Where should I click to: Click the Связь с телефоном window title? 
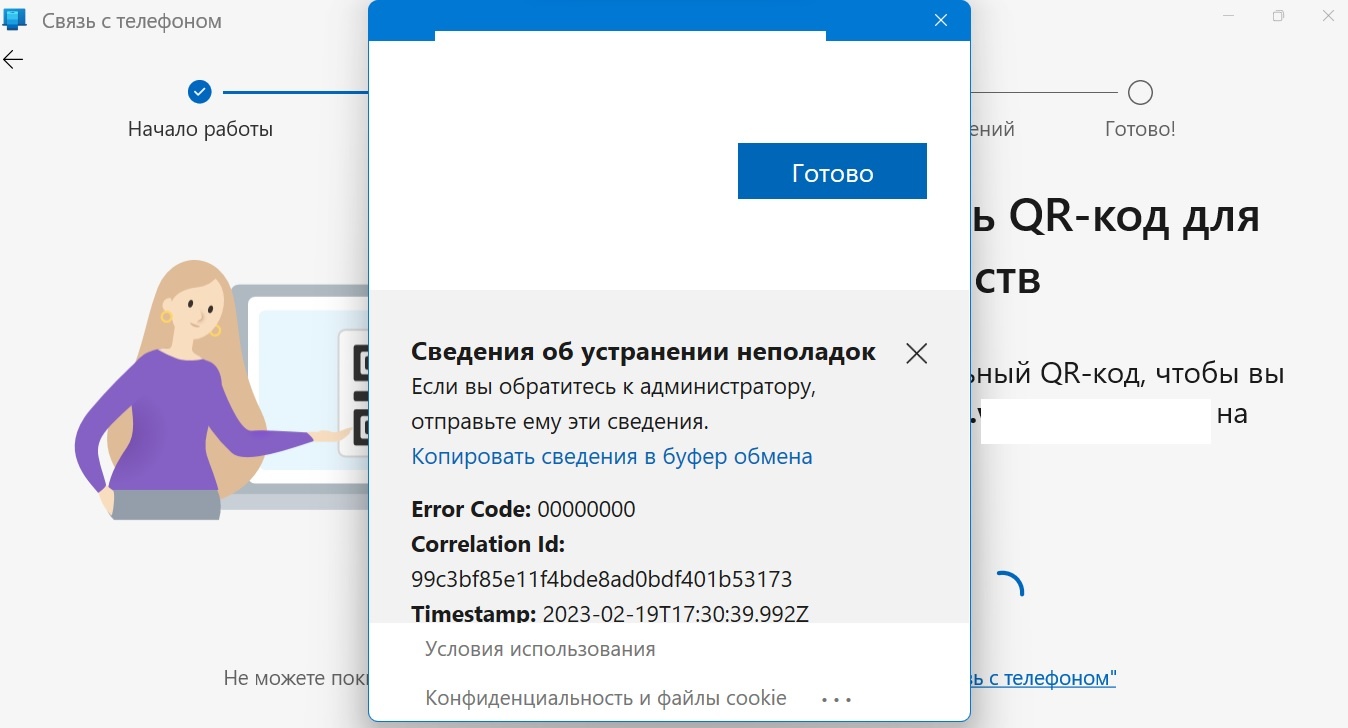click(x=132, y=21)
